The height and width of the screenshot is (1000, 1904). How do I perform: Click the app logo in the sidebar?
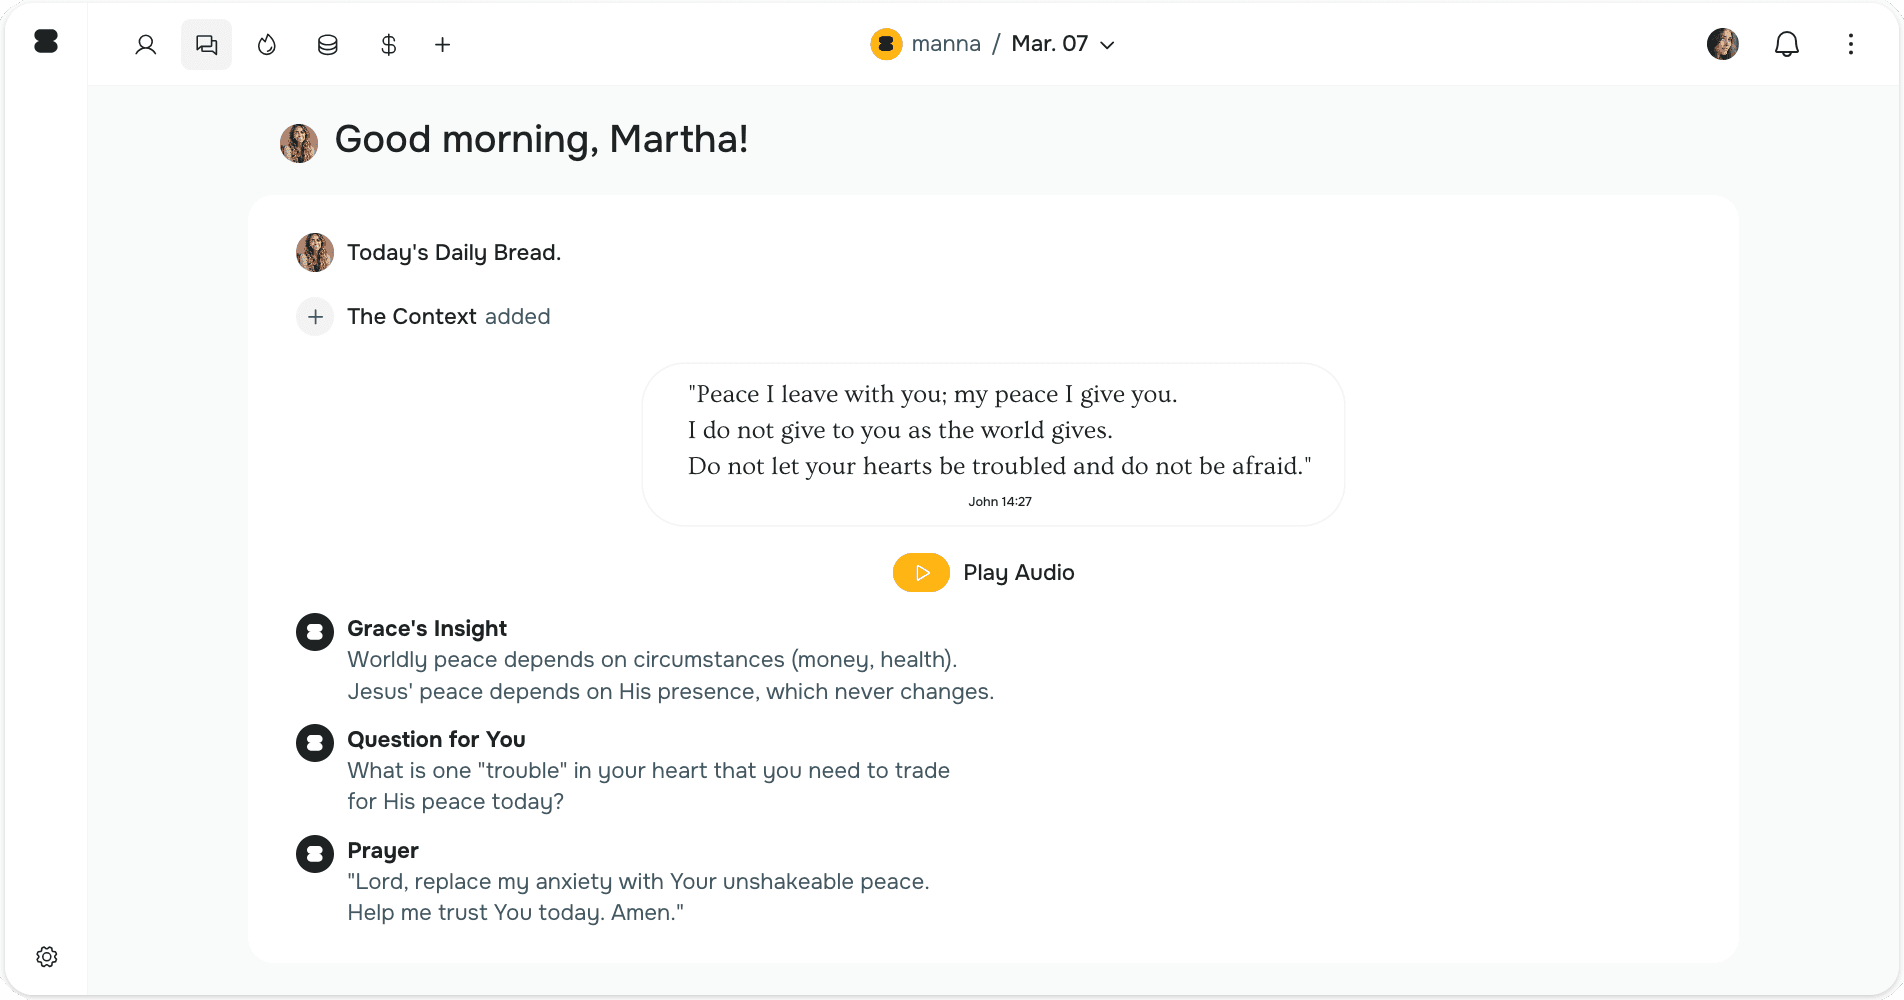click(x=46, y=41)
